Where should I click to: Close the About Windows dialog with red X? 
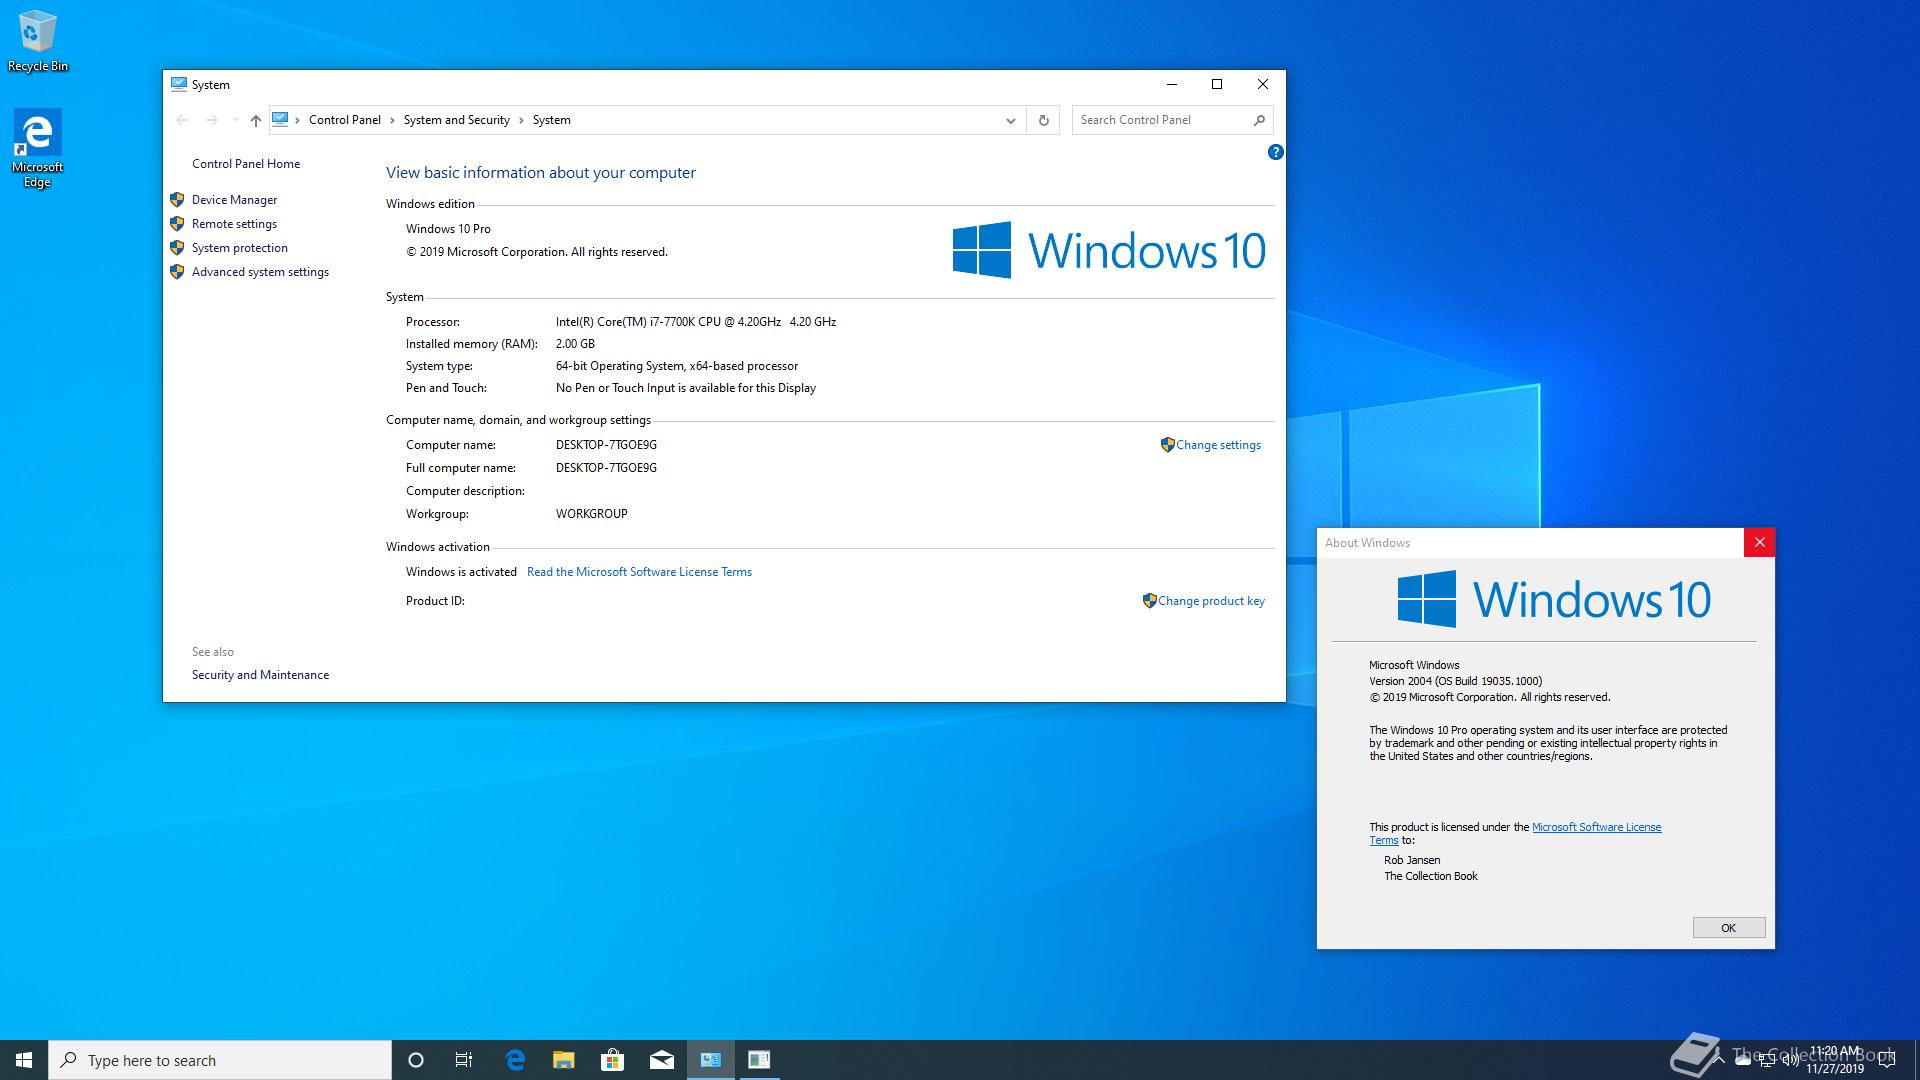[x=1759, y=542]
